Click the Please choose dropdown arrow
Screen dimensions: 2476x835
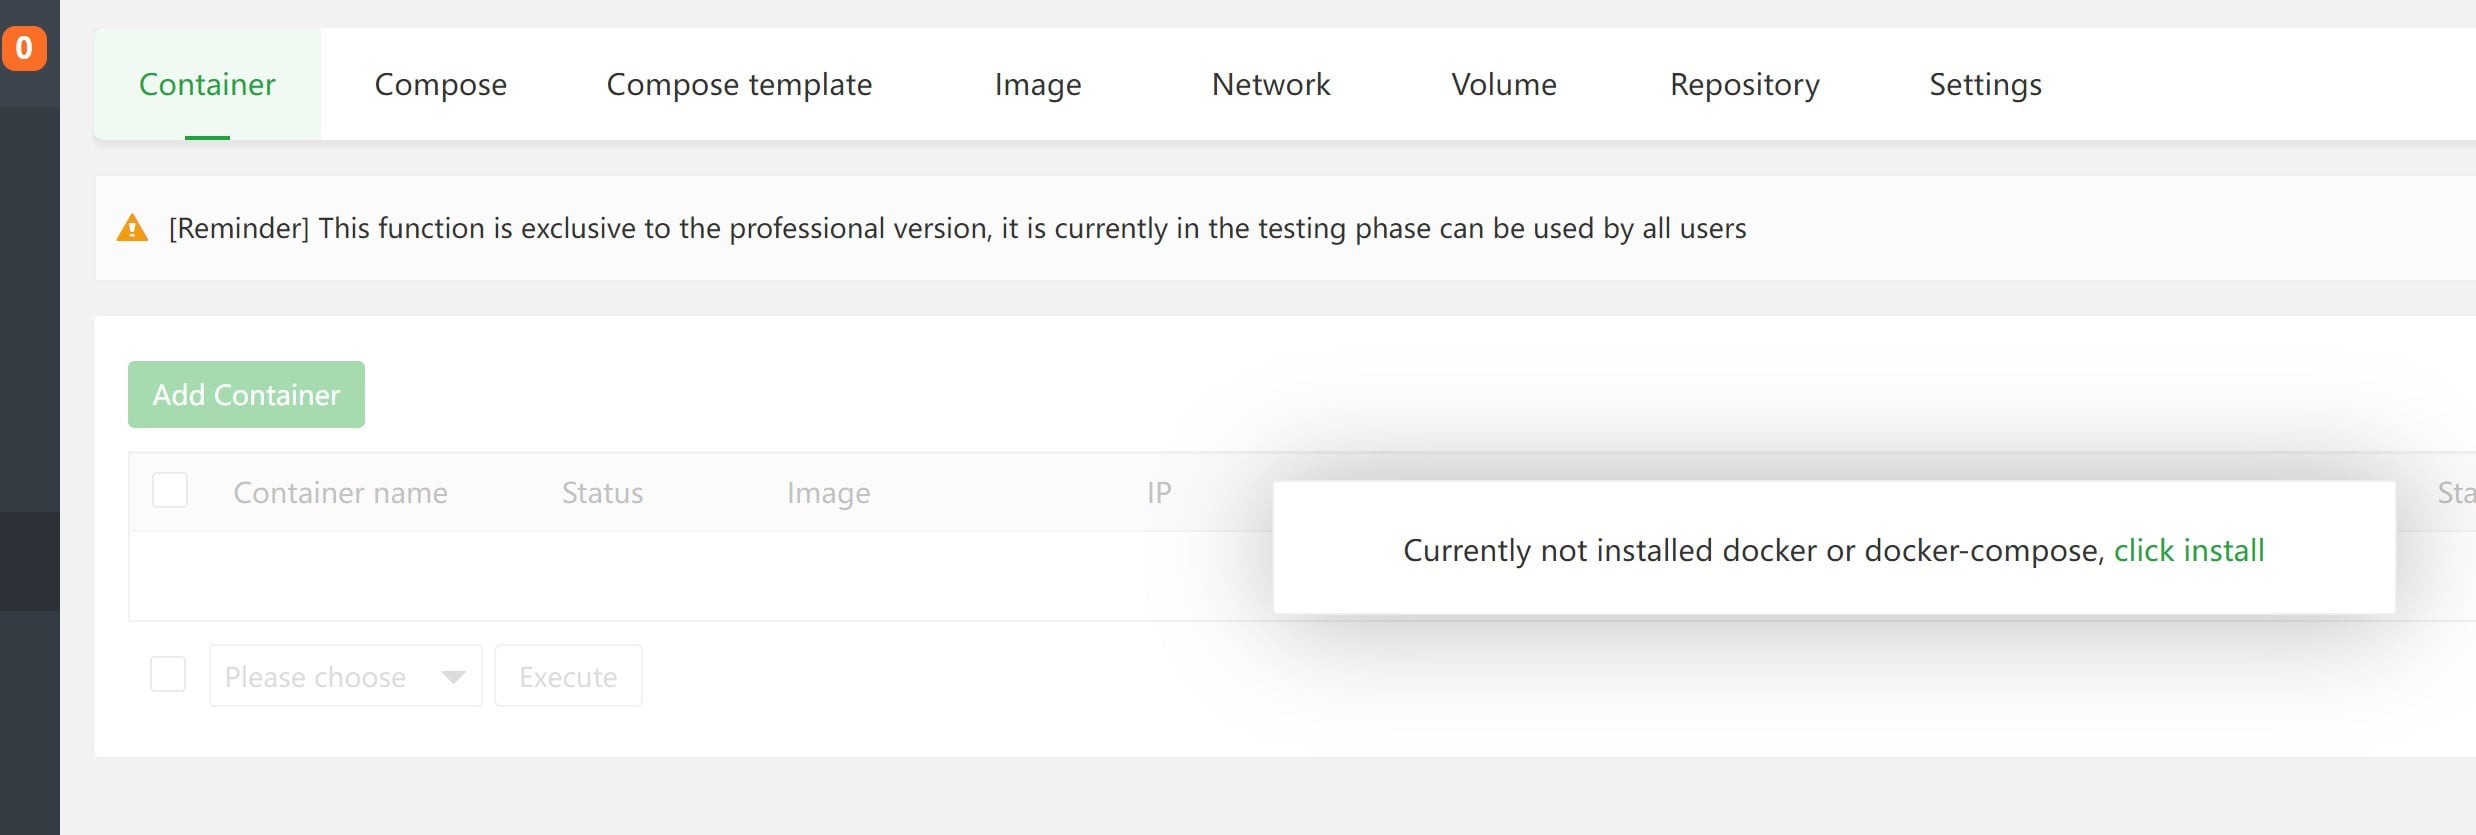(453, 677)
